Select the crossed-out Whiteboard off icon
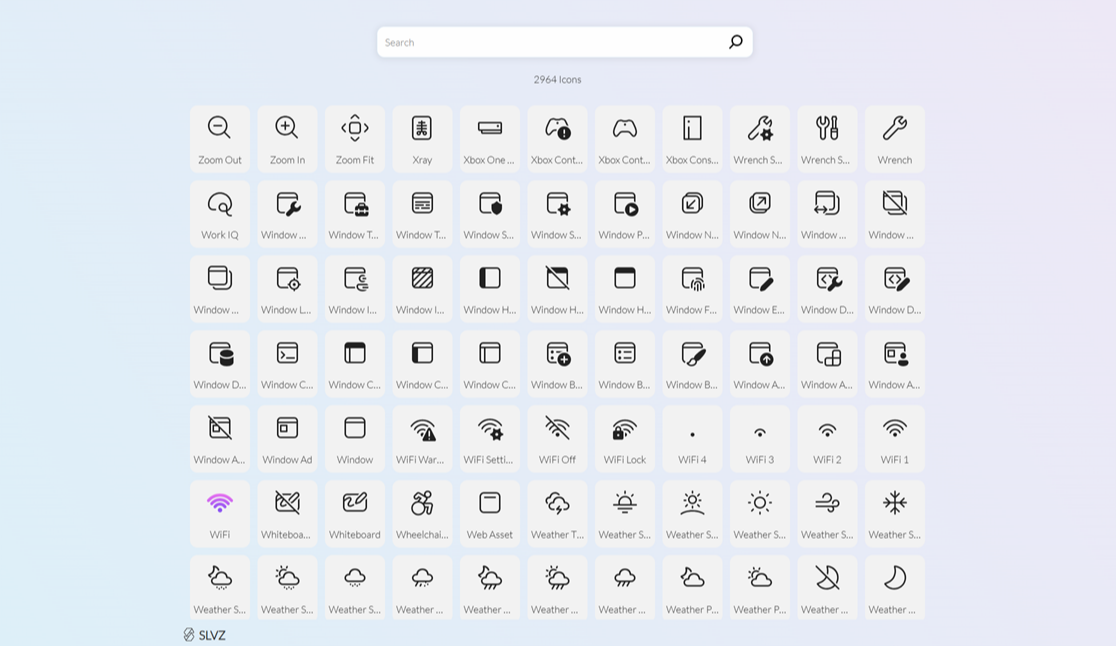 [288, 514]
